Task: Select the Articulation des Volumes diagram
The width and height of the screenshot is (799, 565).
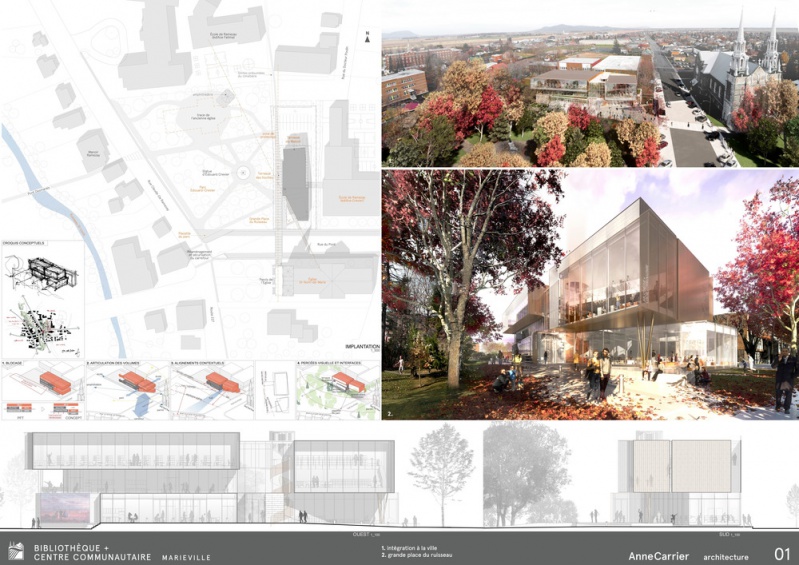Action: point(126,390)
